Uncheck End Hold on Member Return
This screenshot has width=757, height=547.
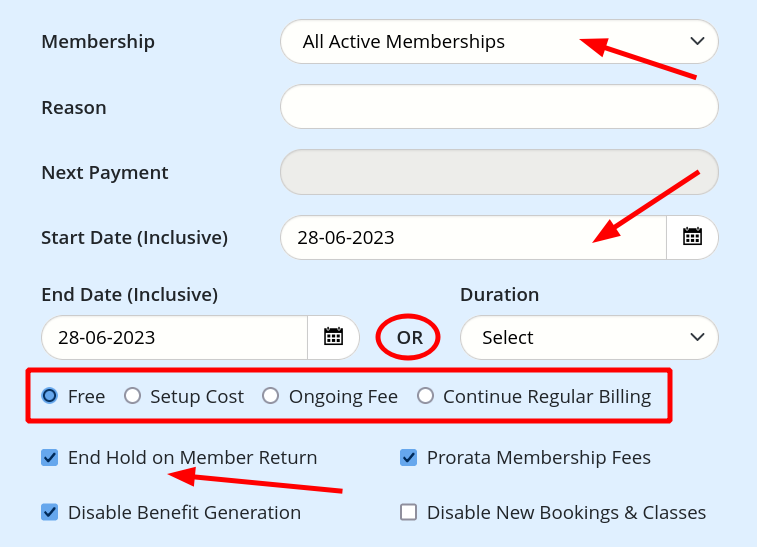49,457
